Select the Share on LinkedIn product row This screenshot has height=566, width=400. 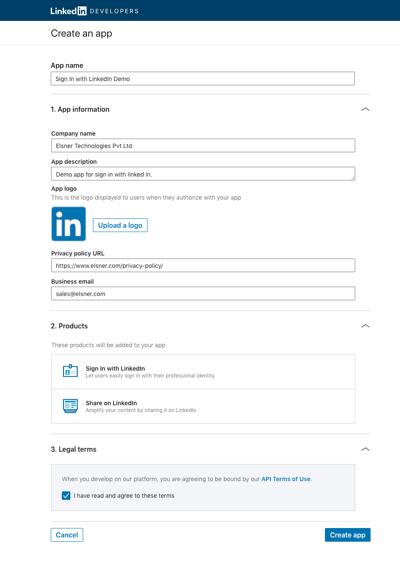[x=203, y=406]
